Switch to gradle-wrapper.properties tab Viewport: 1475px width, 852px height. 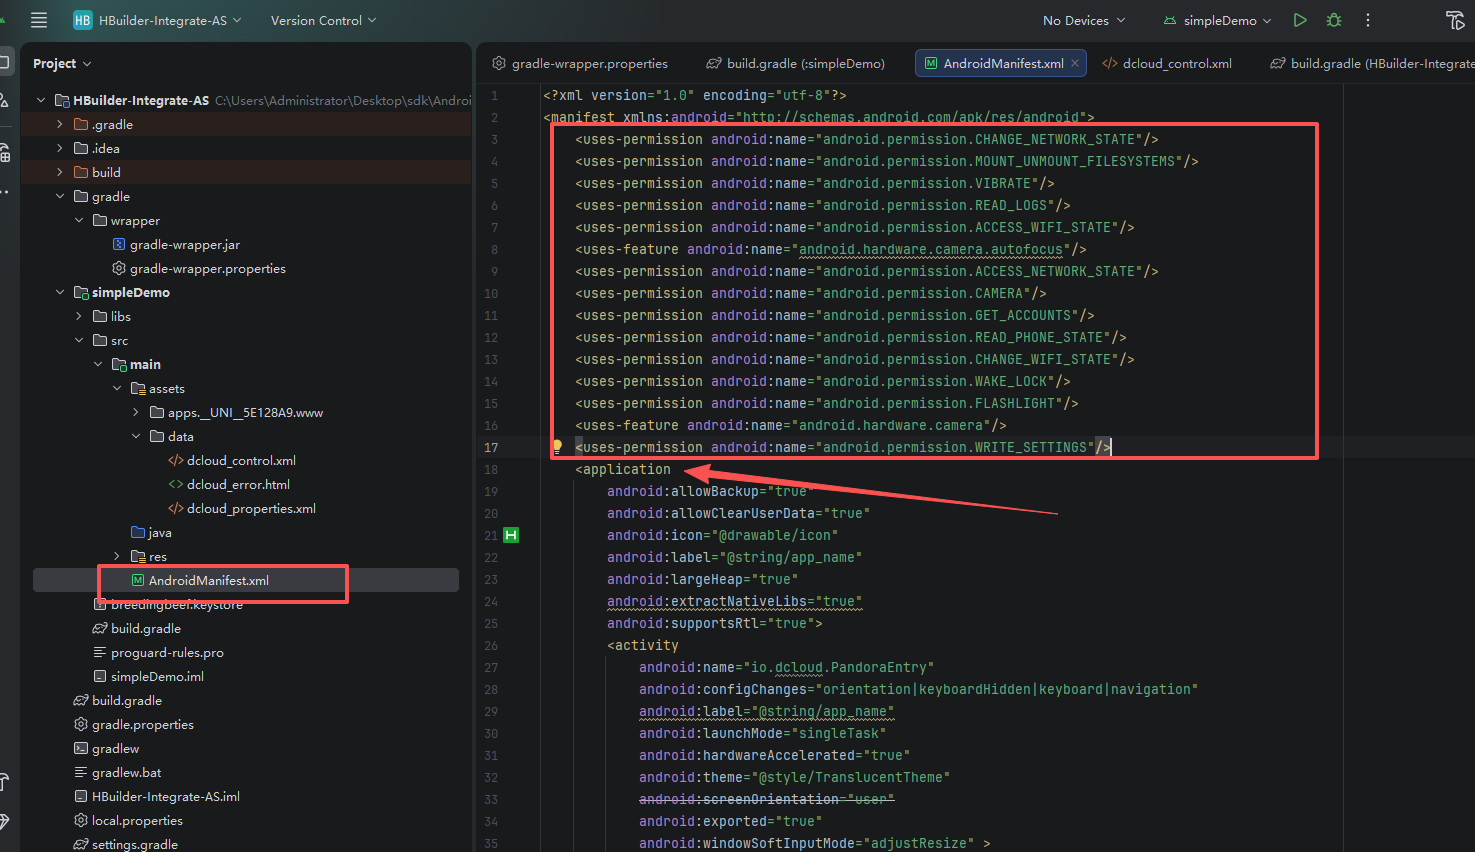pos(580,63)
